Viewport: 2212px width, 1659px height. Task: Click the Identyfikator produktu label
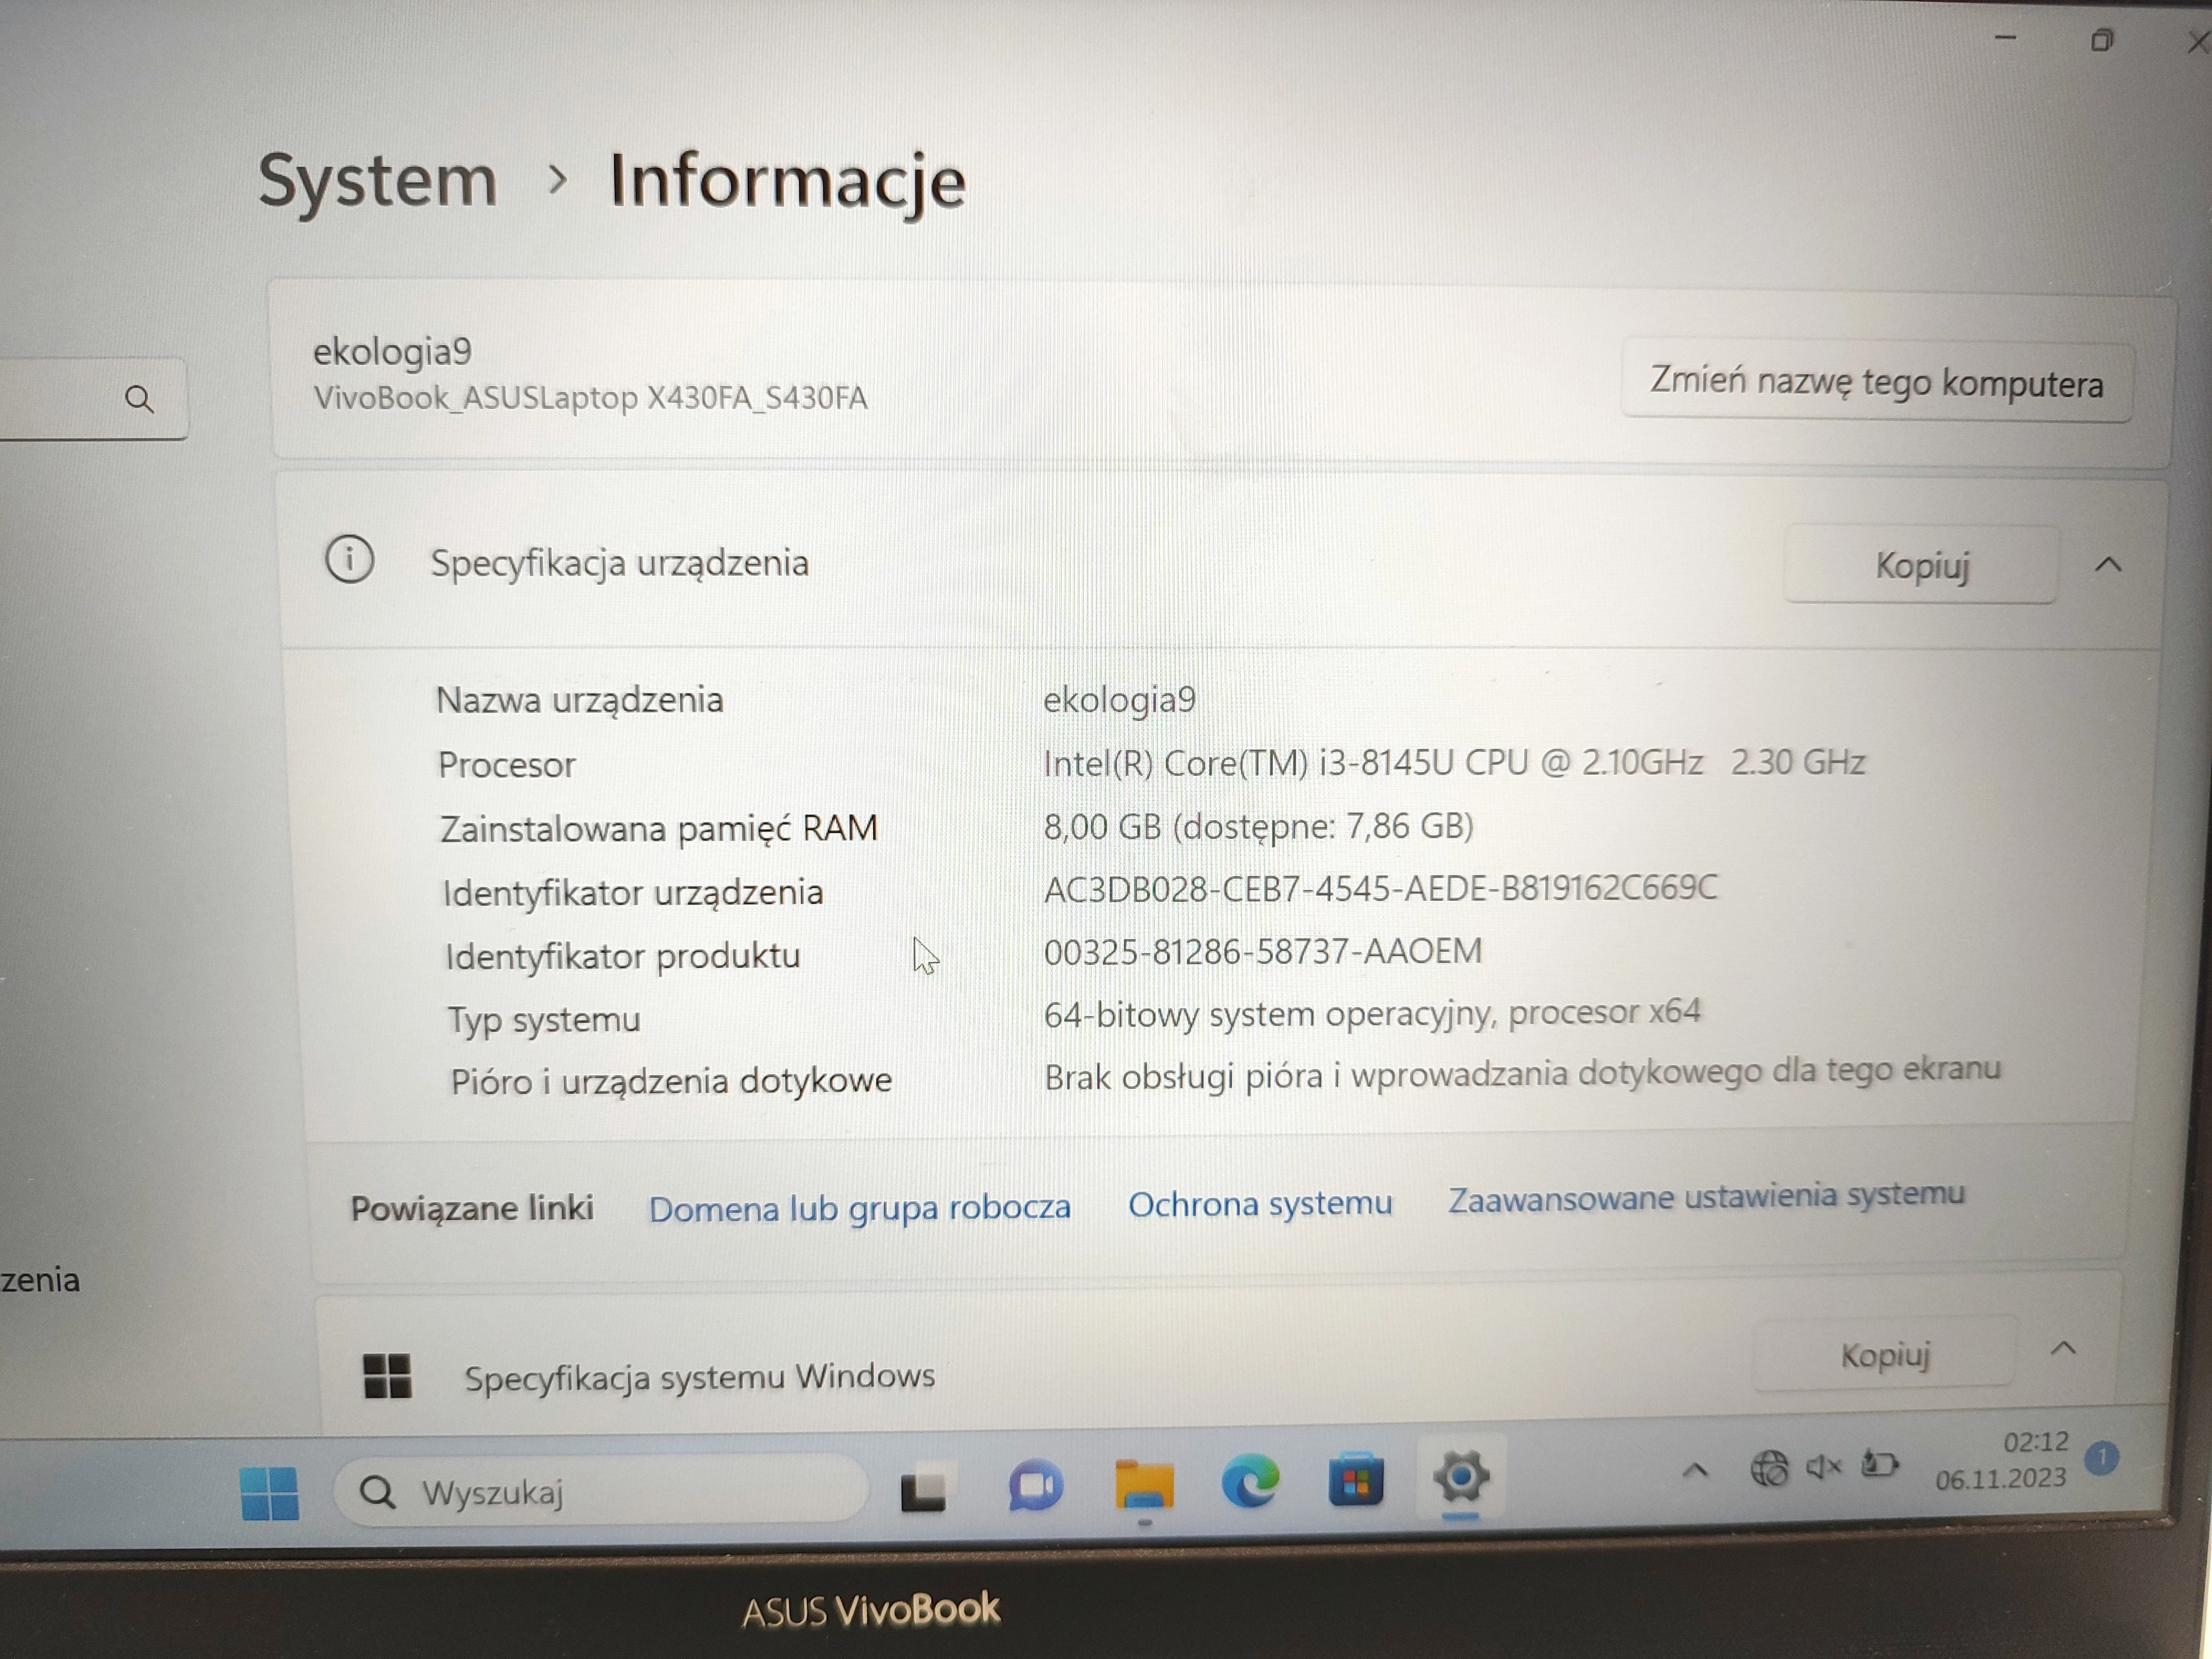click(x=622, y=956)
